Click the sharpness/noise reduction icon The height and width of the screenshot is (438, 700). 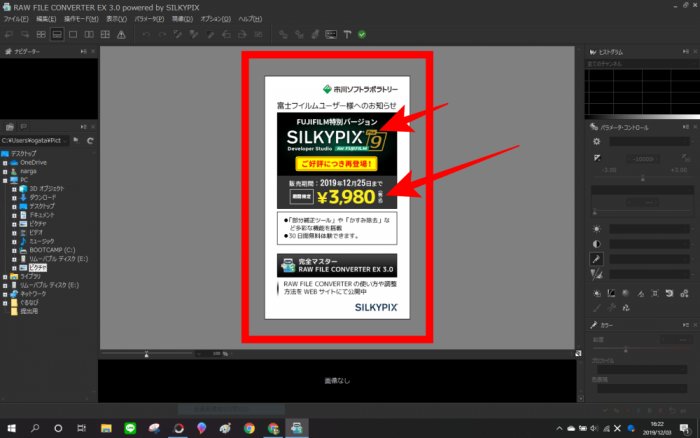pyautogui.click(x=597, y=275)
